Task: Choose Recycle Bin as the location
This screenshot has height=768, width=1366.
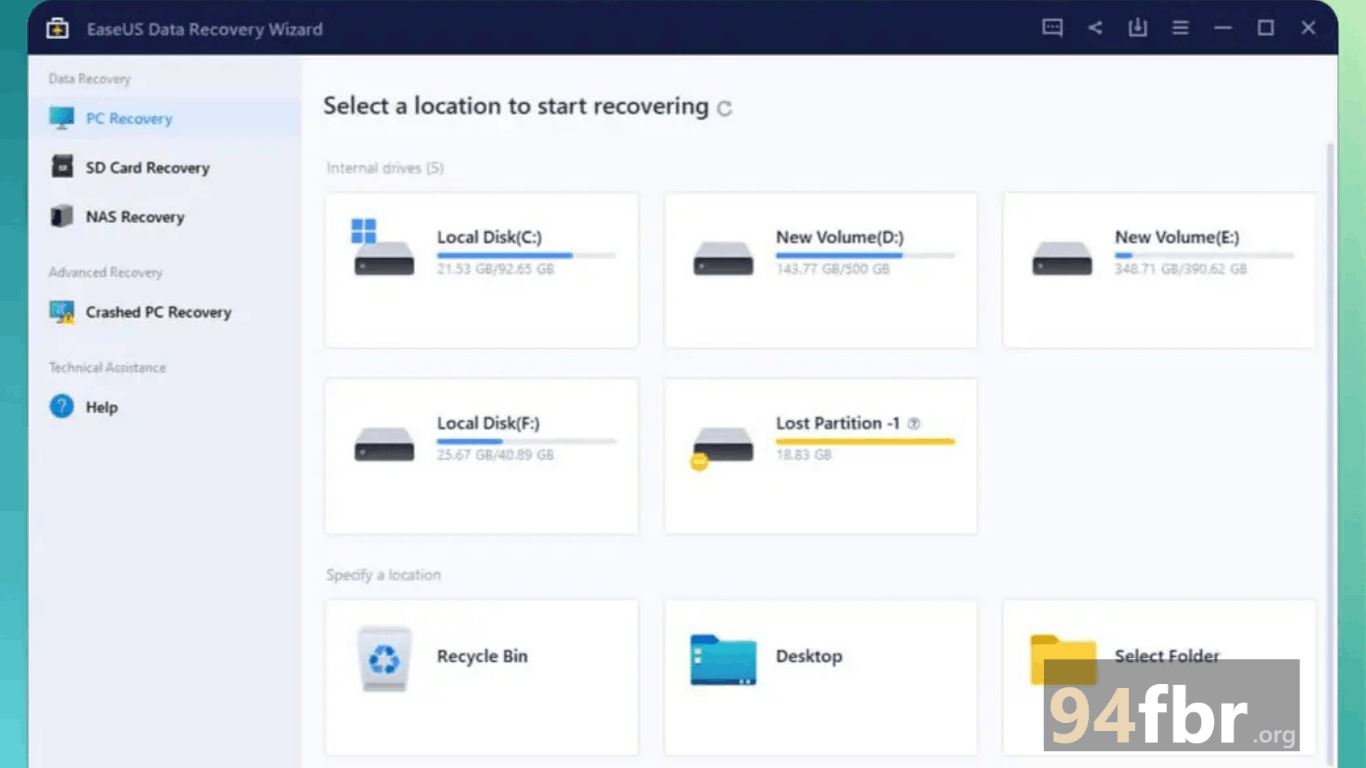Action: pos(482,677)
